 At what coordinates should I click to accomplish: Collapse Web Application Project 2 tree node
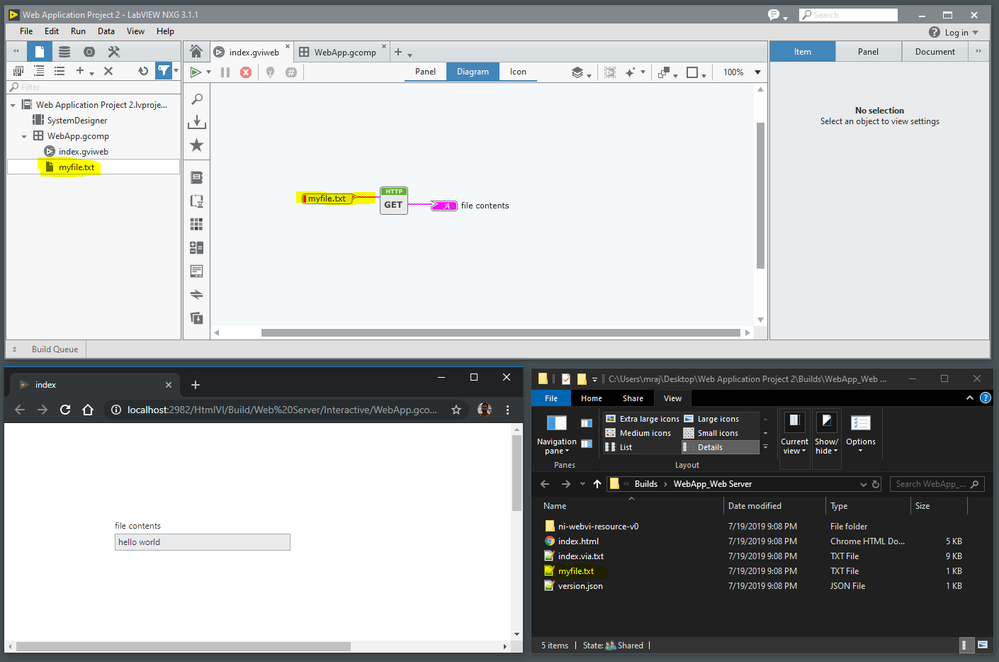(x=13, y=104)
